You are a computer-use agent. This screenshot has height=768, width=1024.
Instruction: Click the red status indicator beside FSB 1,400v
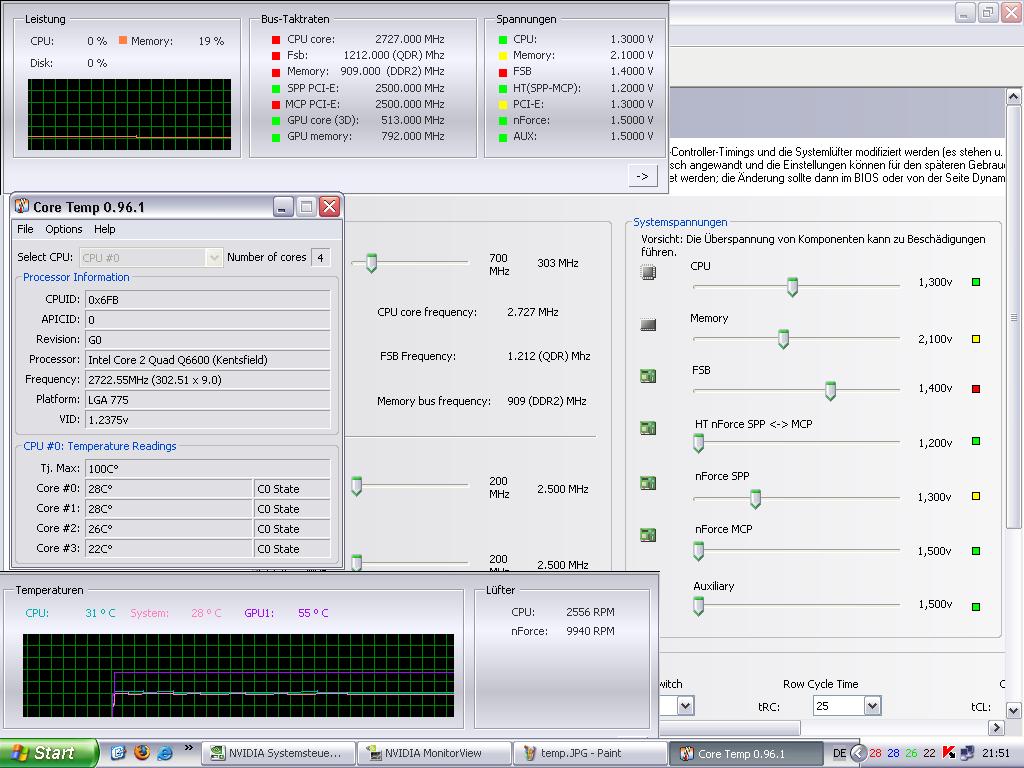click(976, 389)
